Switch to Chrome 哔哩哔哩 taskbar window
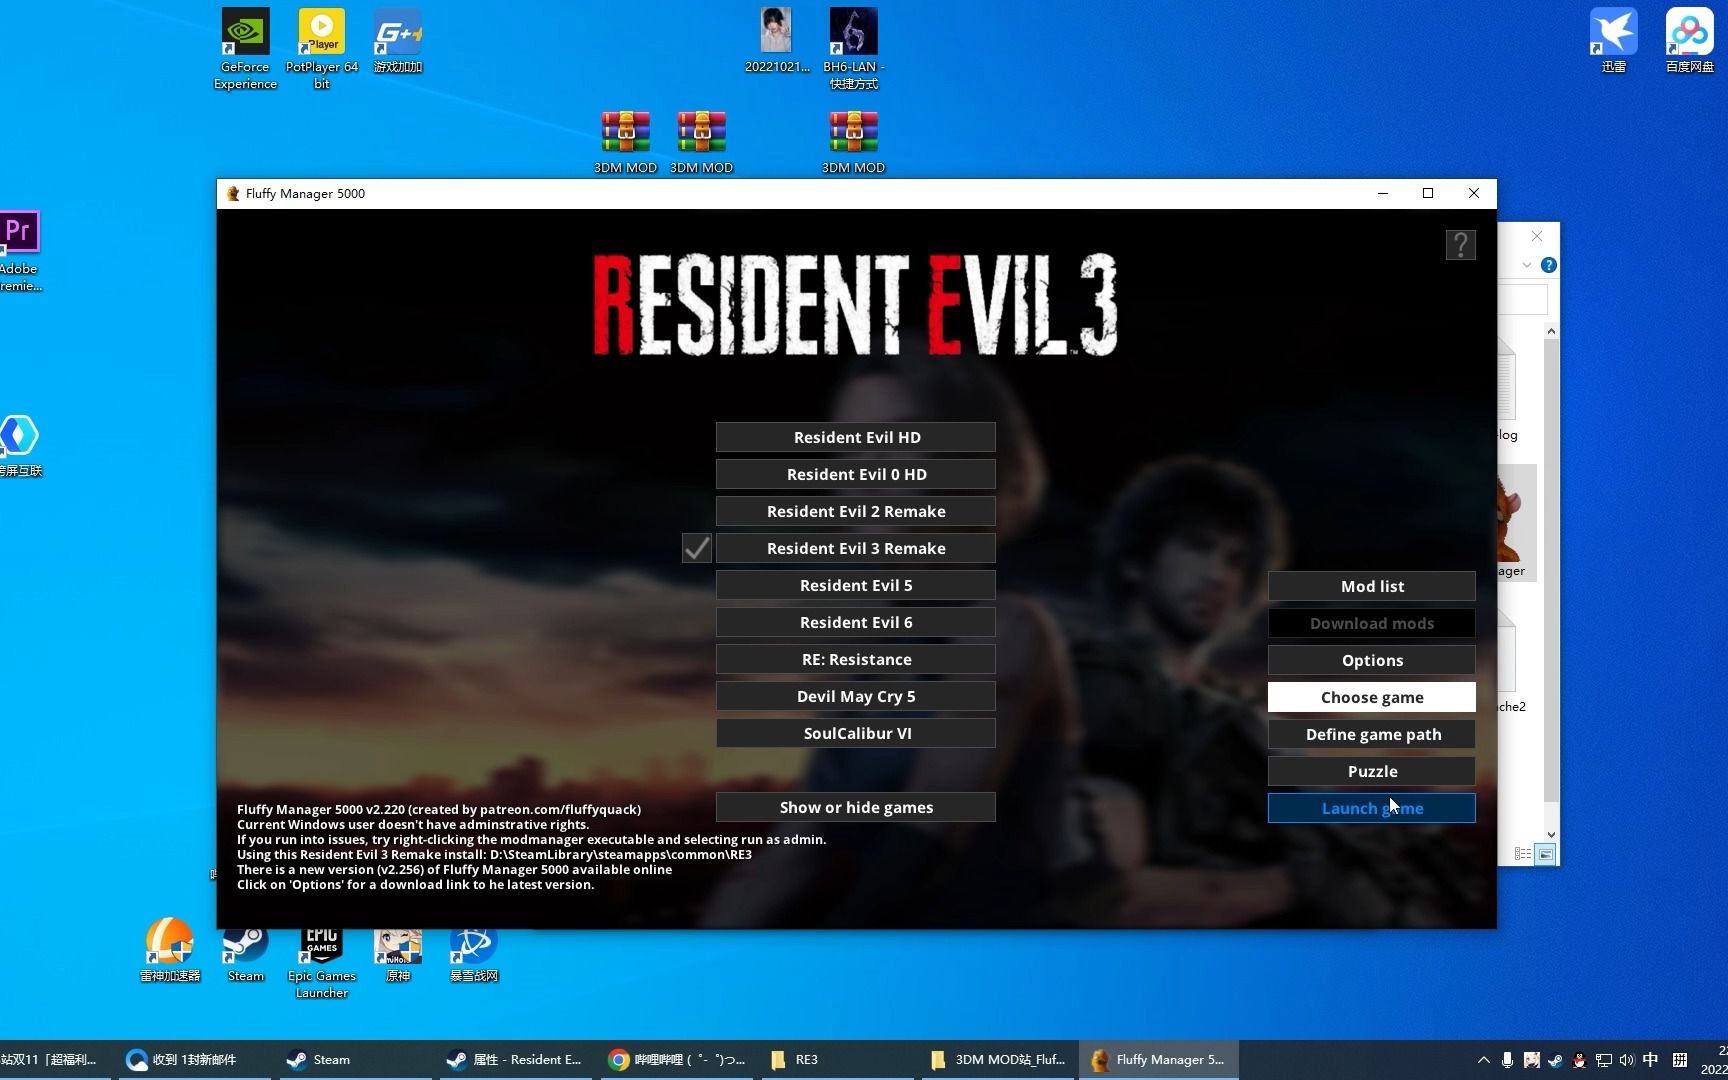 (x=677, y=1060)
